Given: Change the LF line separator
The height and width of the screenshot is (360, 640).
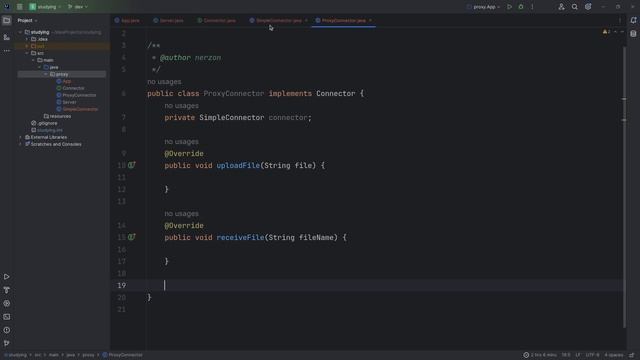Looking at the screenshot, I should click(578, 355).
